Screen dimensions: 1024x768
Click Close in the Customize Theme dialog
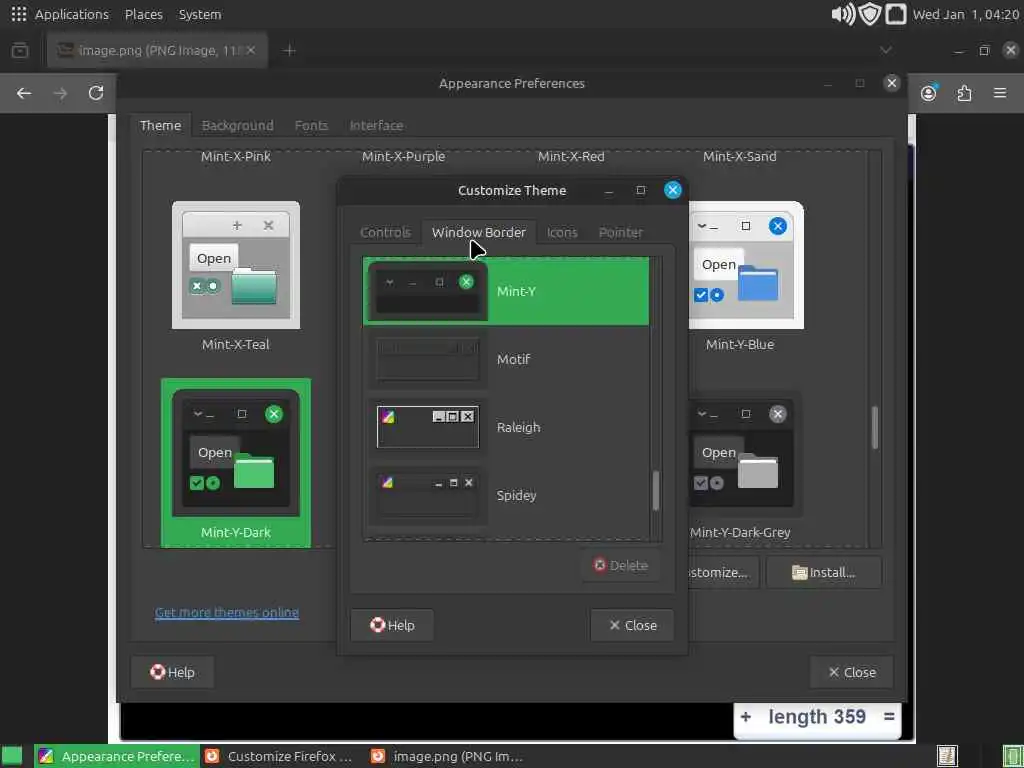click(x=632, y=626)
